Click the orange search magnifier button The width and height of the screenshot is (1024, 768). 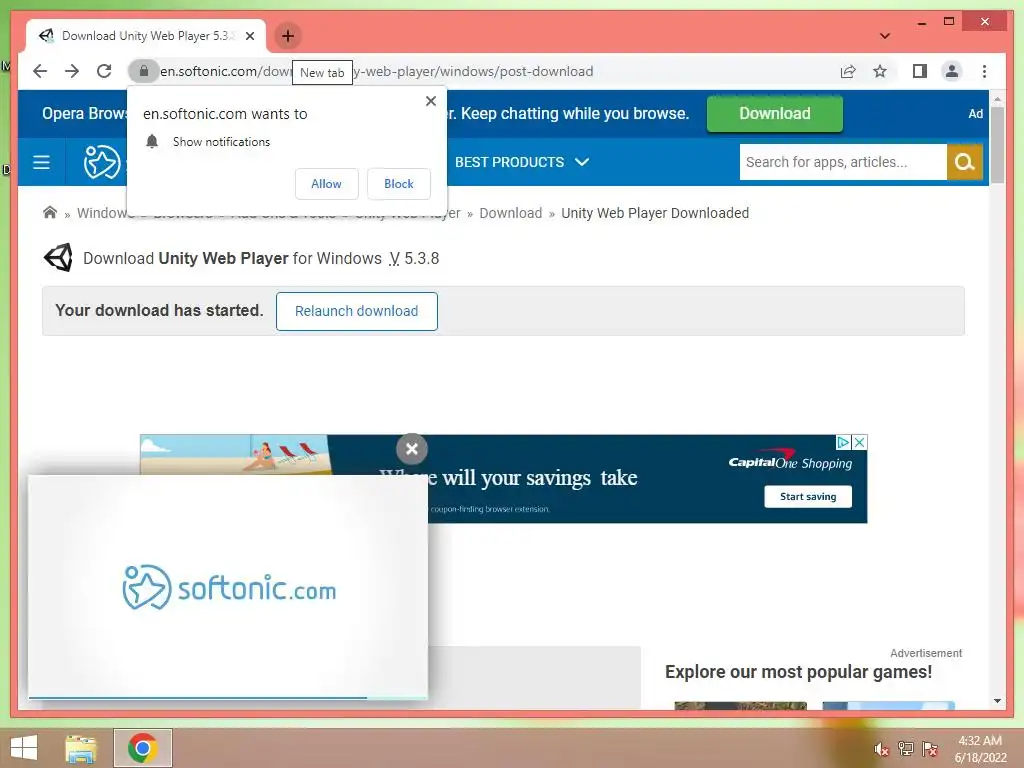click(965, 162)
